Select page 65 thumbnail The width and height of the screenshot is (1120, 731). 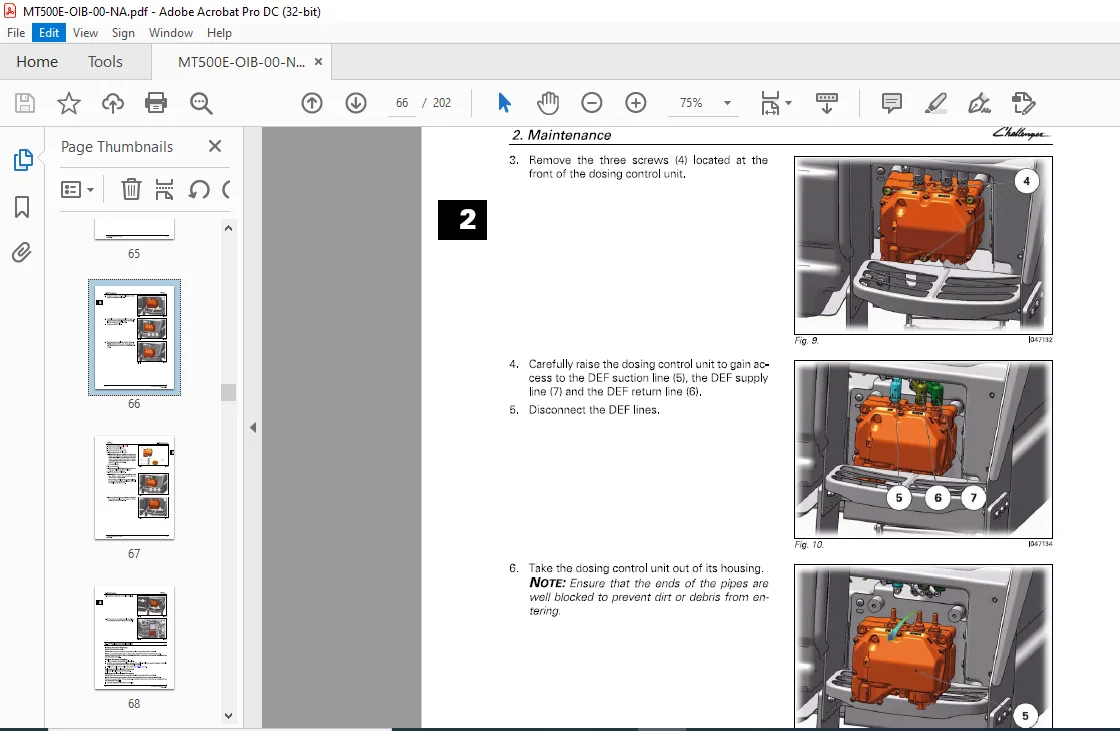tap(134, 229)
